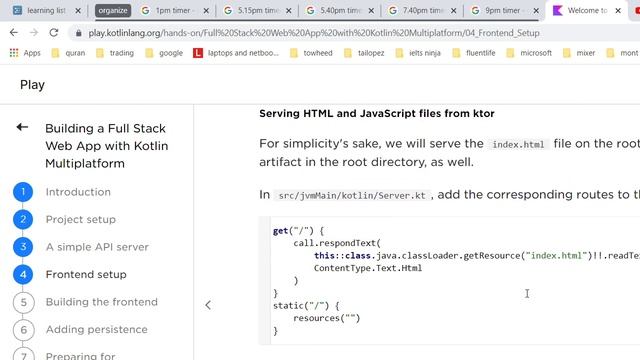Viewport: 640px width, 360px height.
Task: Click the organize tab group label
Action: 113,11
